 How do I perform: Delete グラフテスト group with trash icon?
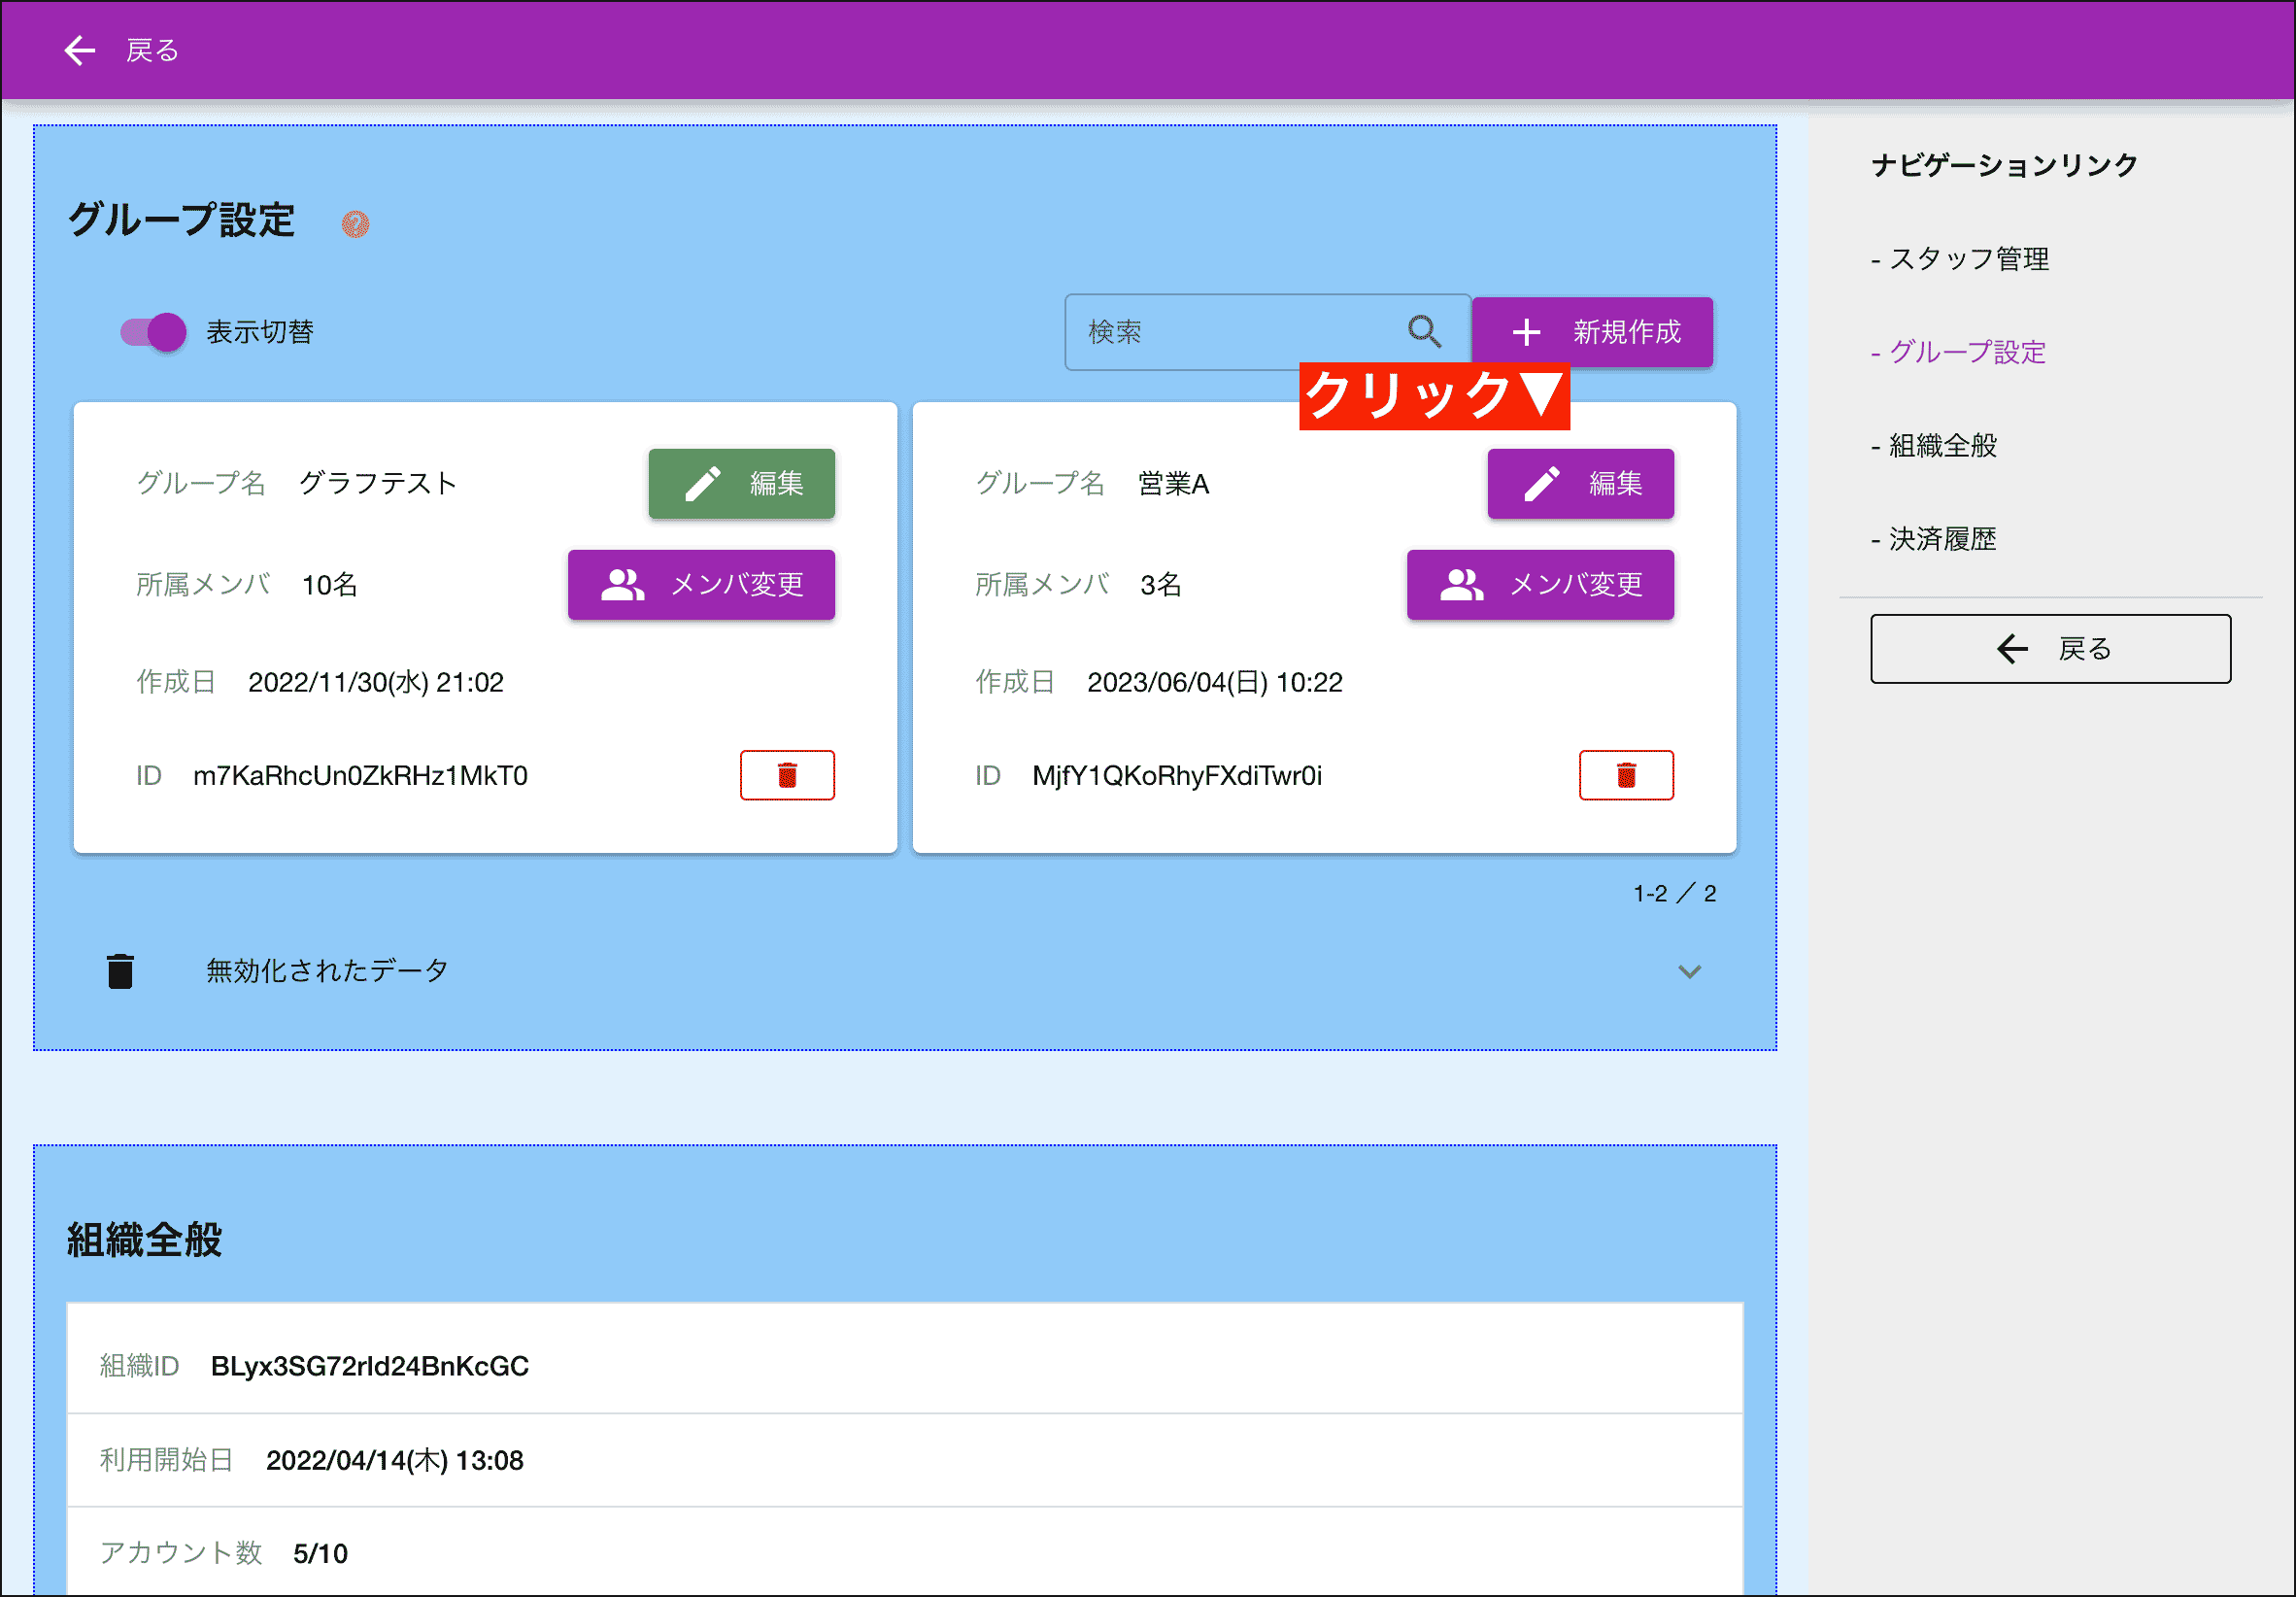[787, 775]
